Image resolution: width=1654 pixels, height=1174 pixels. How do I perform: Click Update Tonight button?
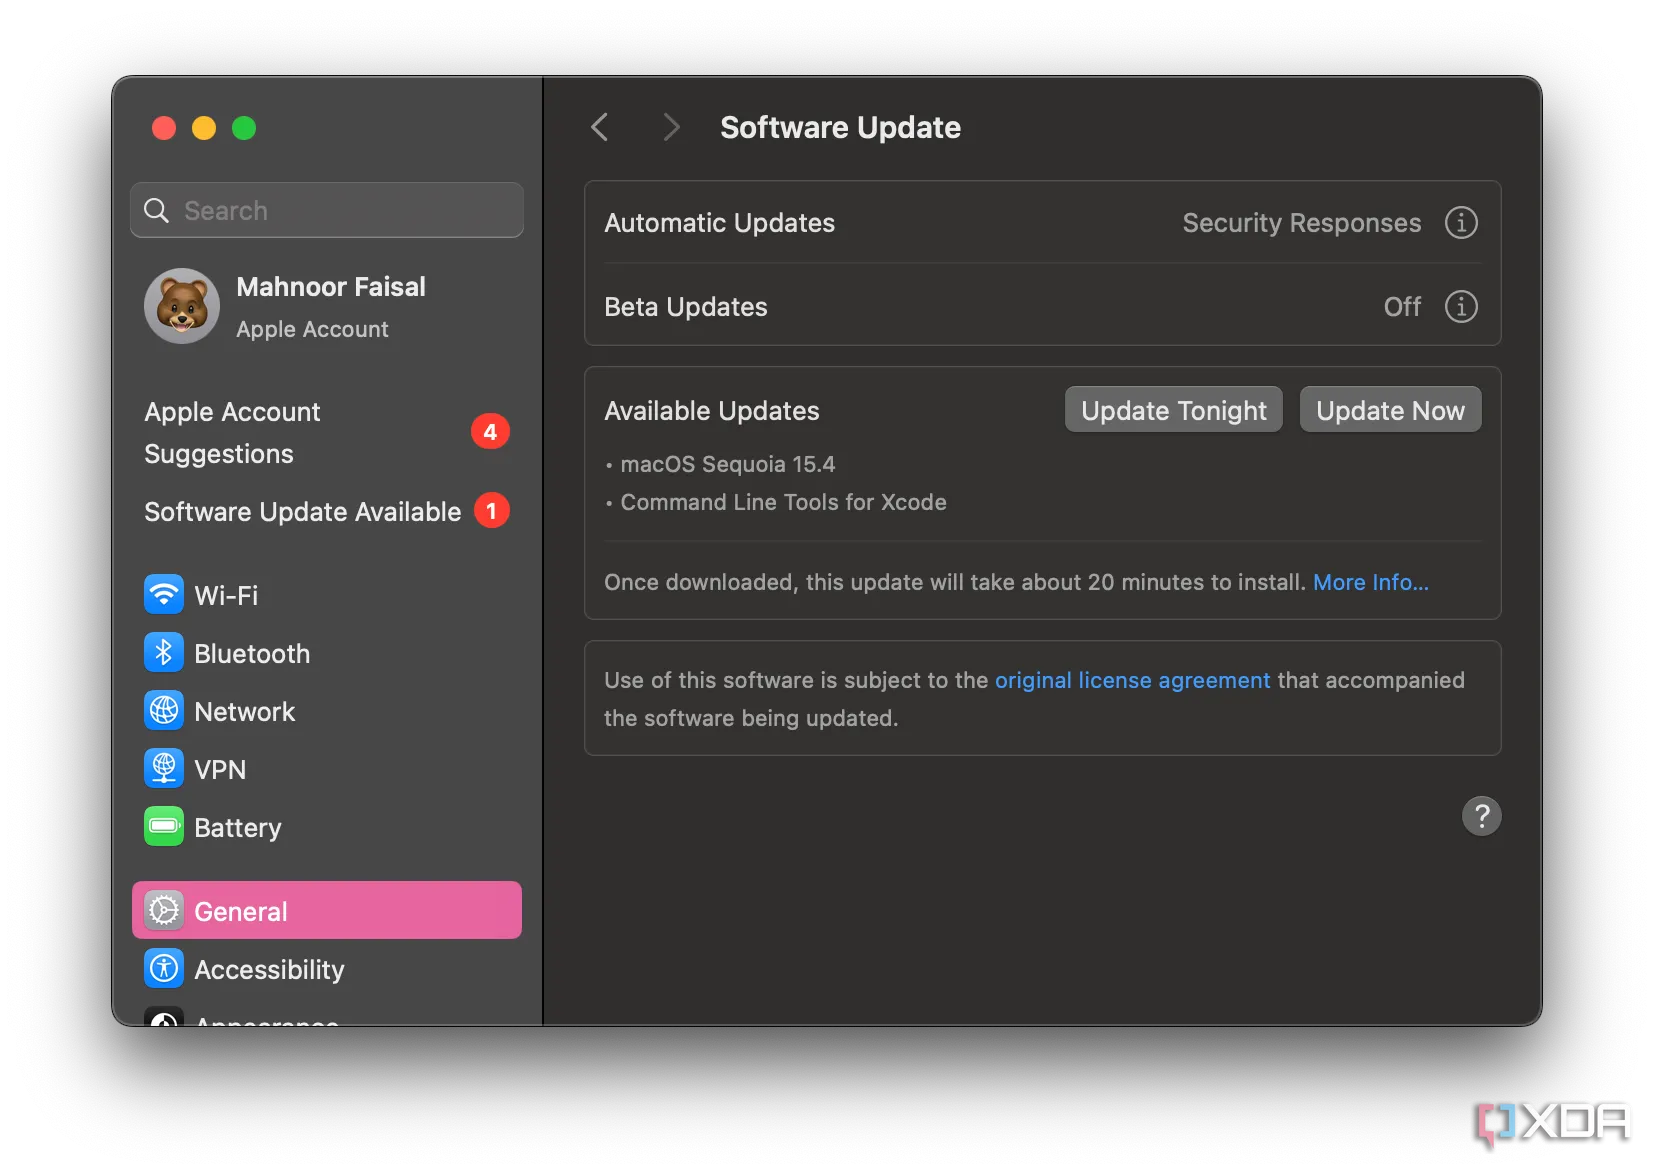coord(1173,410)
